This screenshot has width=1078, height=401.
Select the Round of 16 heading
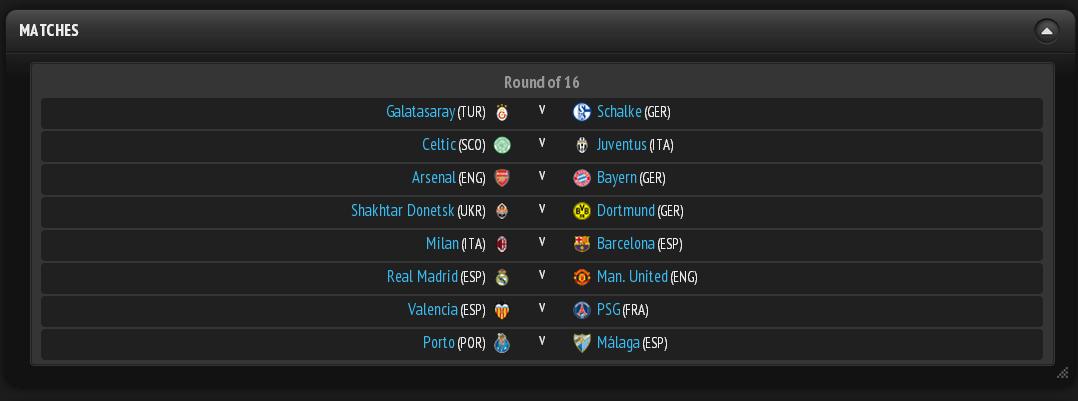[542, 83]
